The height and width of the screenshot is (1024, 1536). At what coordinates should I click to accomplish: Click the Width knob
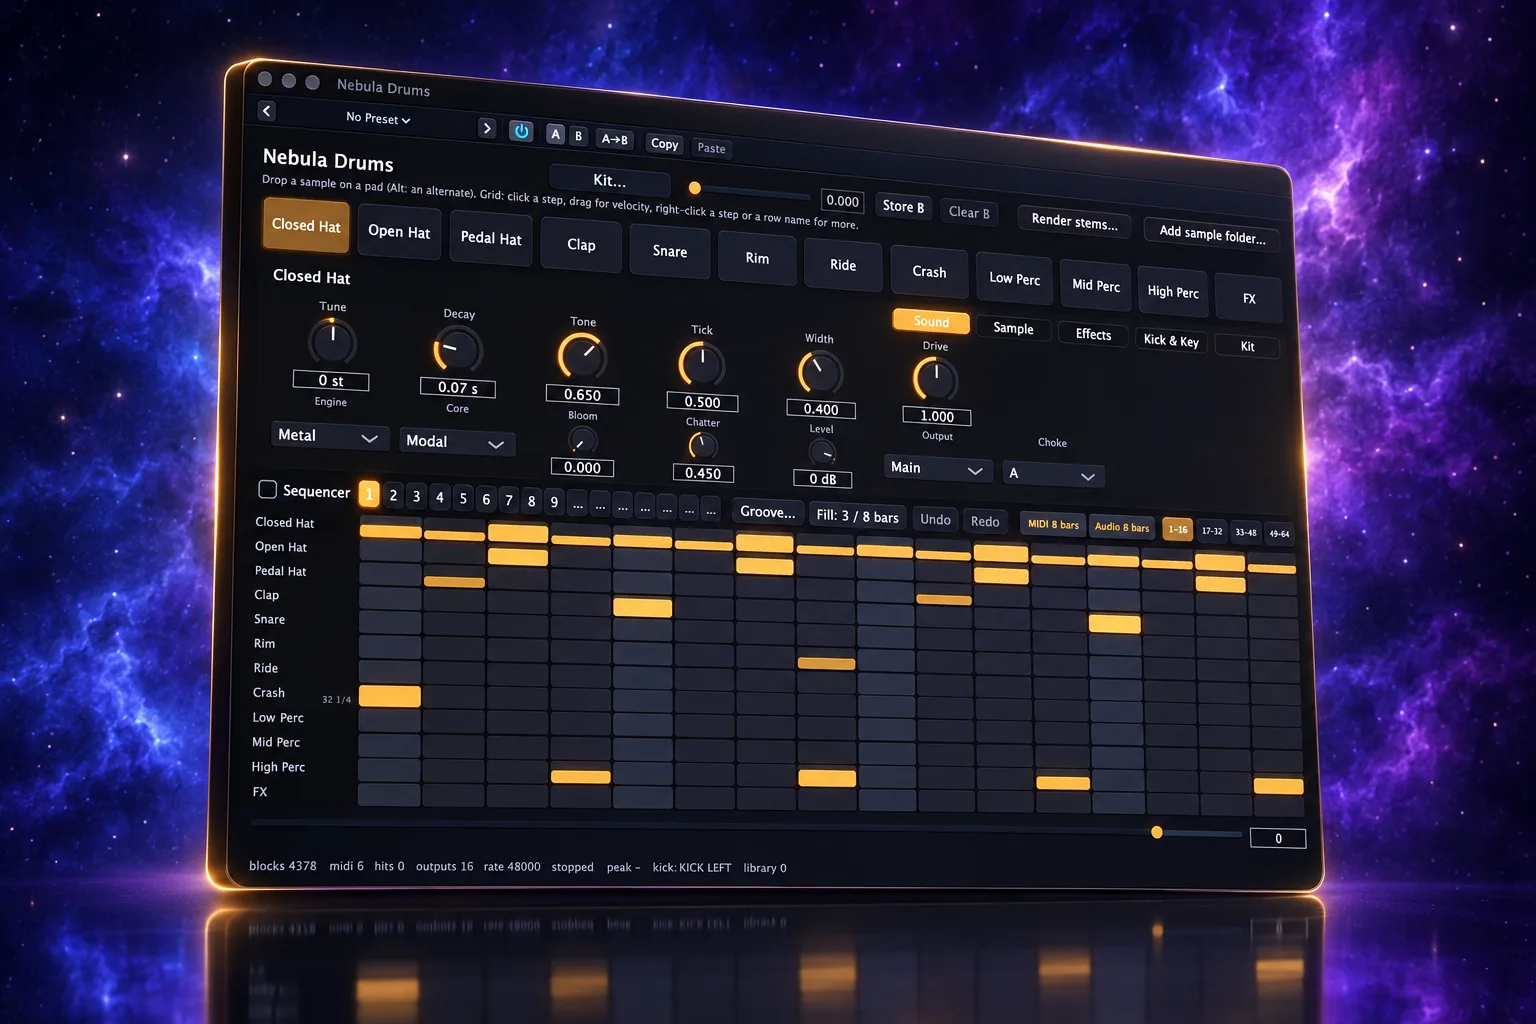point(820,372)
